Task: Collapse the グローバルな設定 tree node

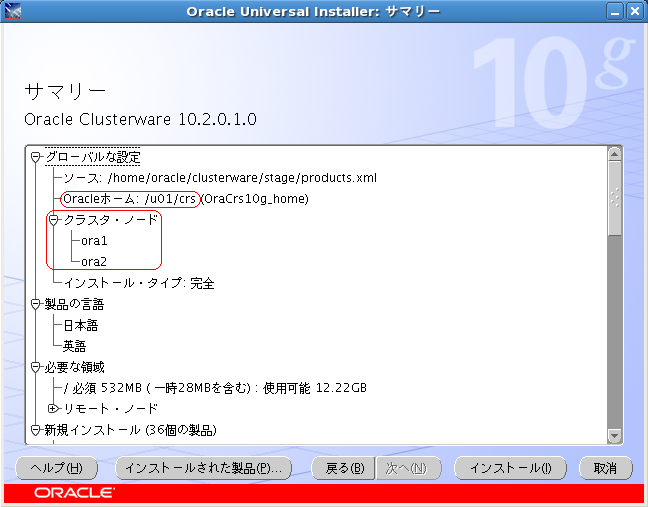Action: pyautogui.click(x=36, y=157)
